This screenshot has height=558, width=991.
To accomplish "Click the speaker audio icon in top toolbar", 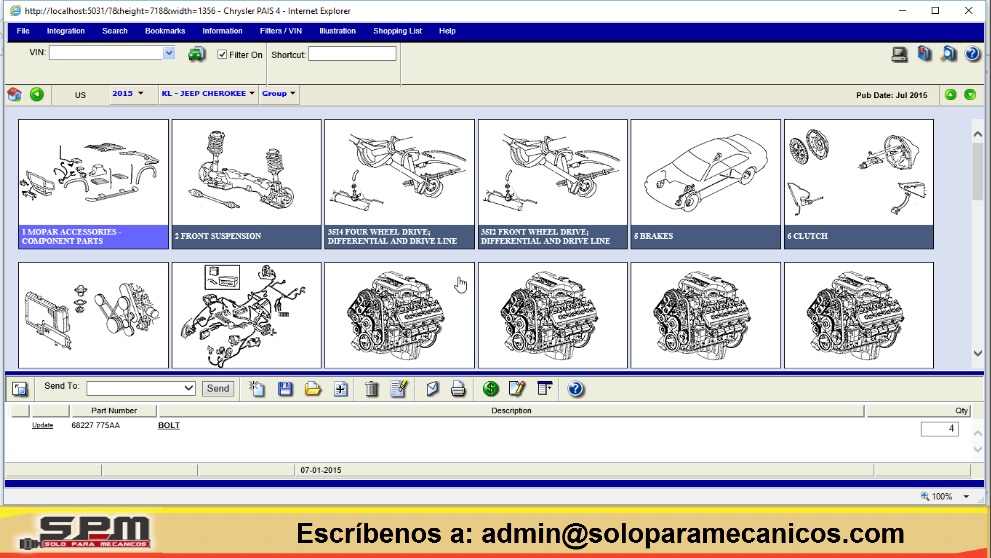I will 949,54.
